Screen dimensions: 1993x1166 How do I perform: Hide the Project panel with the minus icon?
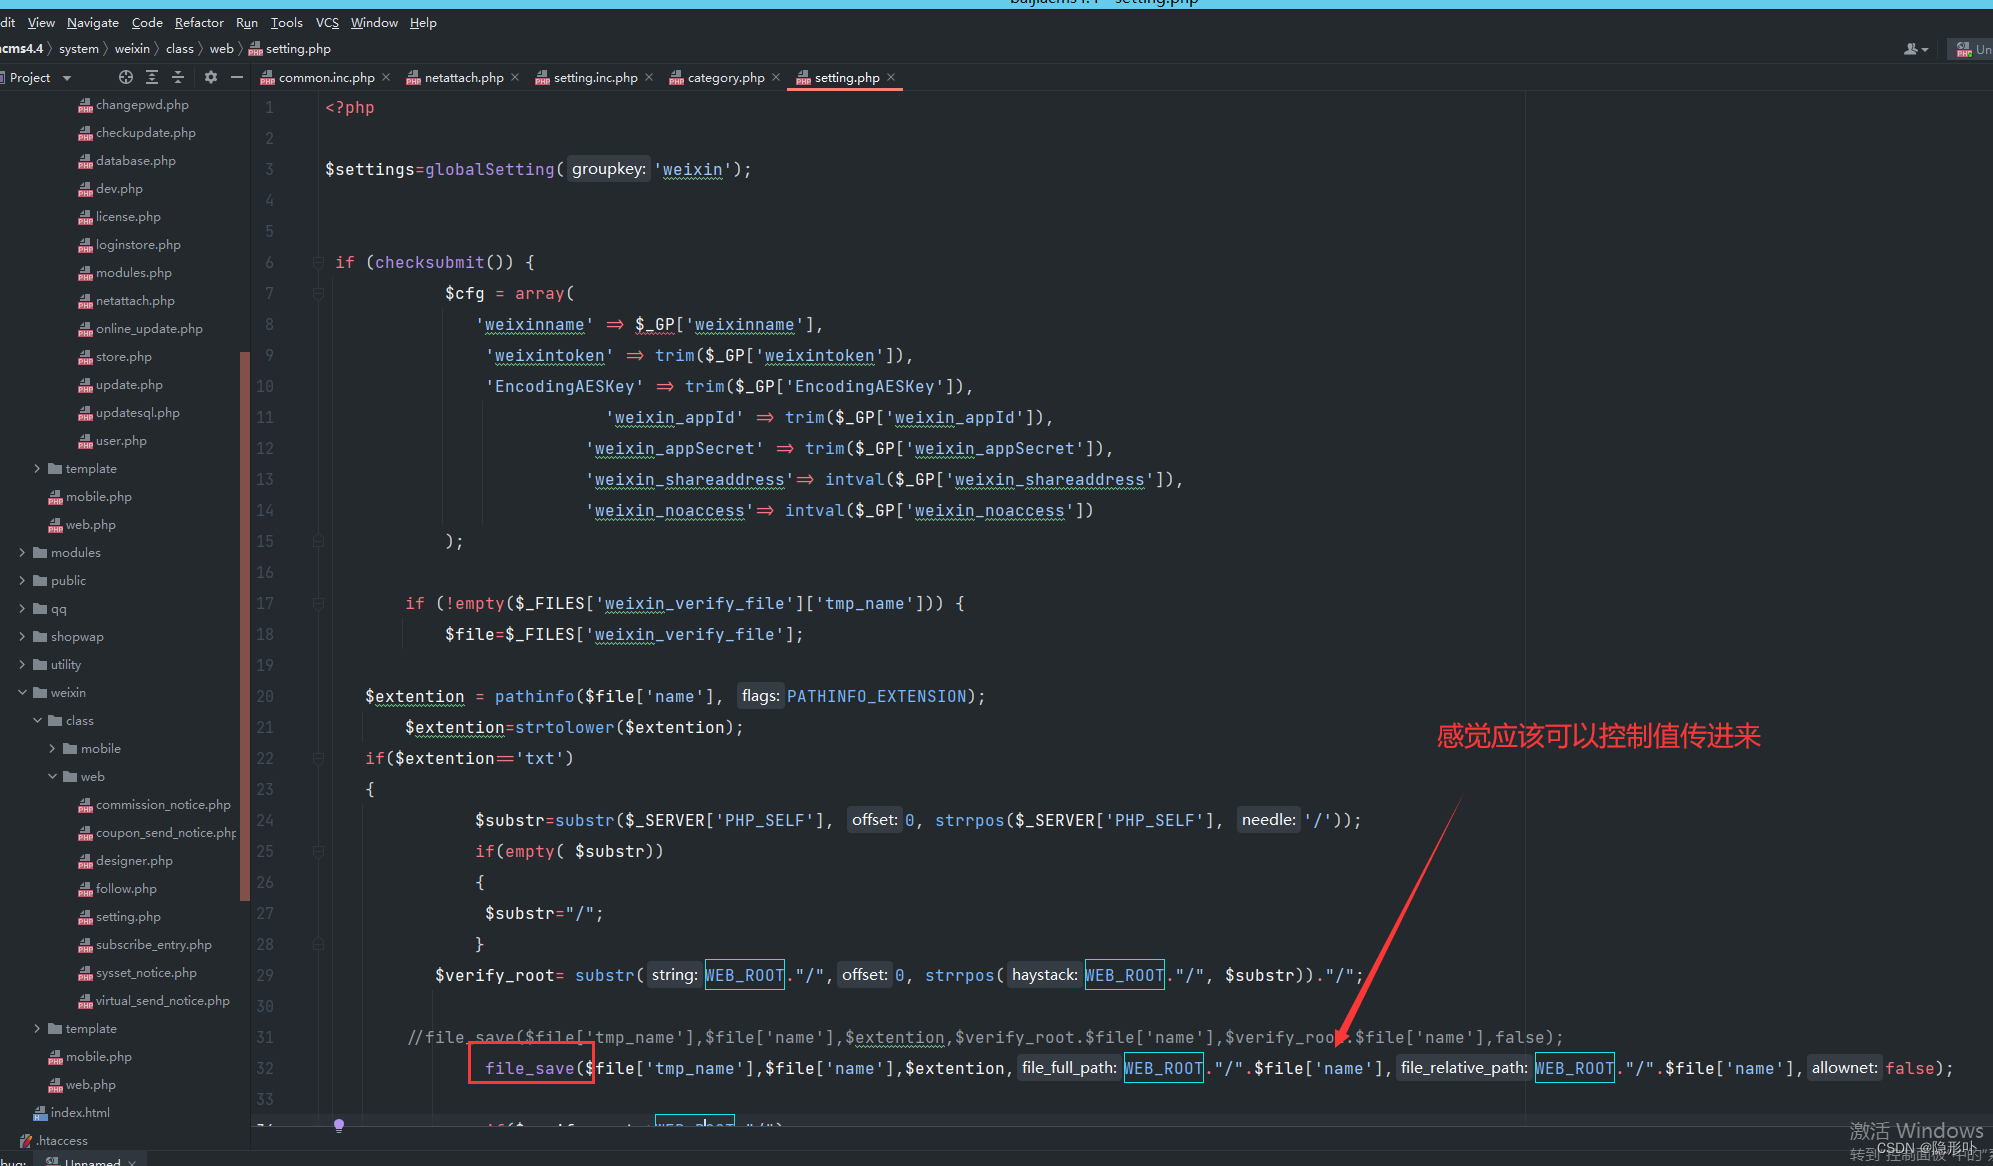[237, 77]
